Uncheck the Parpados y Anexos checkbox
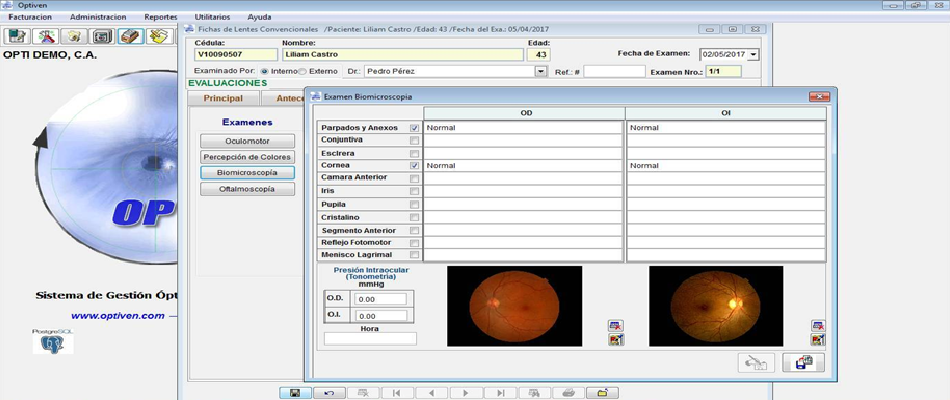Image resolution: width=950 pixels, height=400 pixels. [415, 128]
